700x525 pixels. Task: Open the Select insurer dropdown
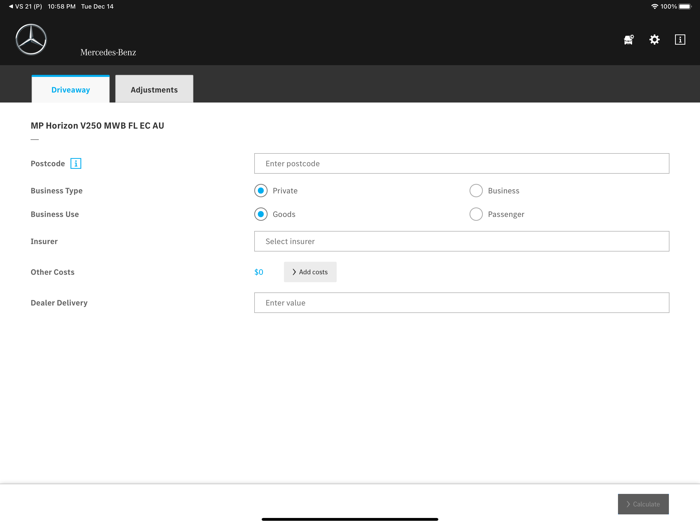coord(461,241)
